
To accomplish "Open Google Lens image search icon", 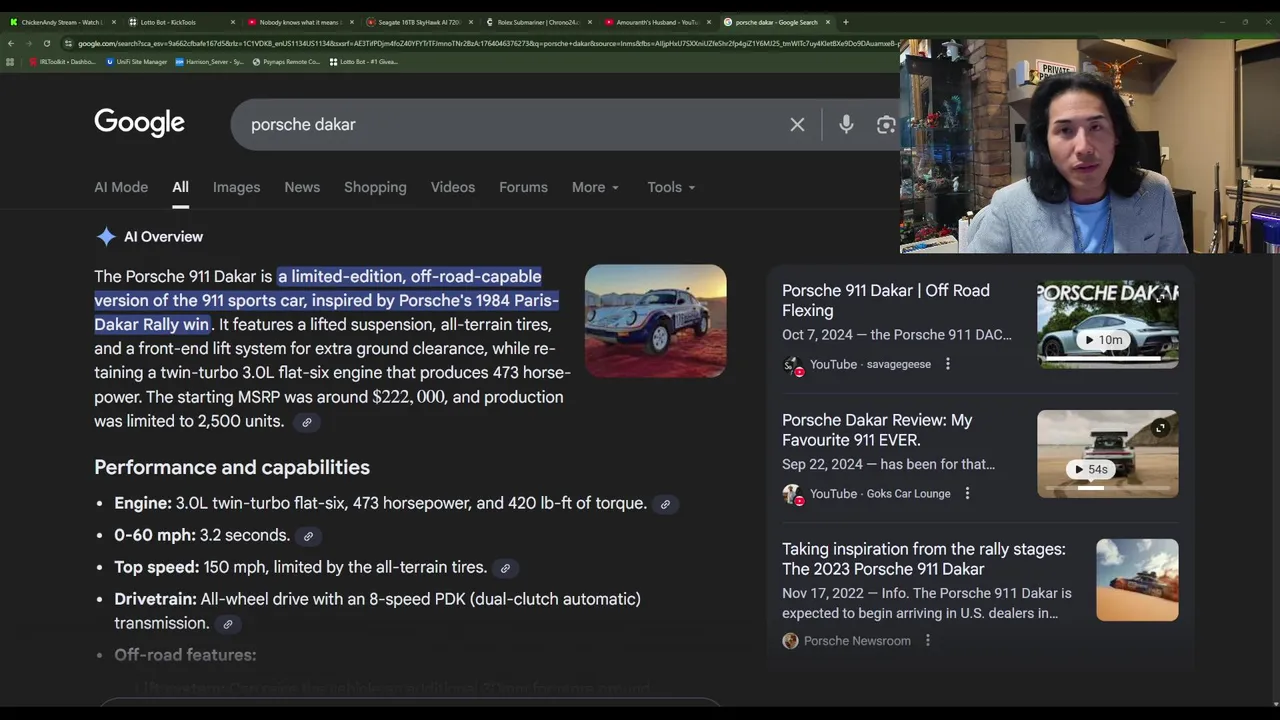I will 886,125.
